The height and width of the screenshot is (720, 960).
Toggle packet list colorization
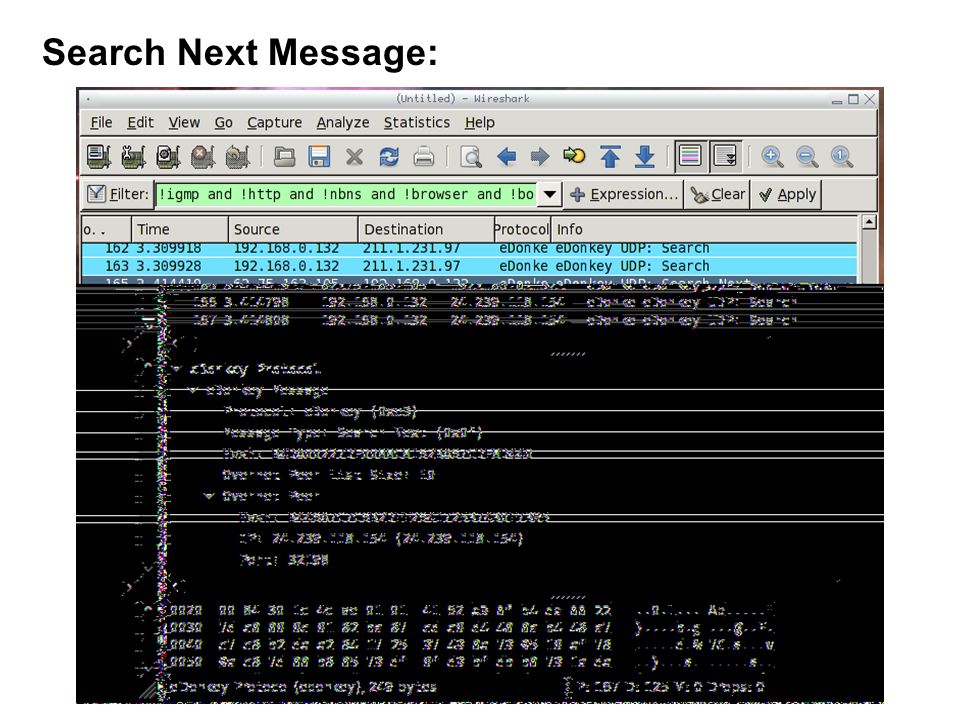click(691, 156)
